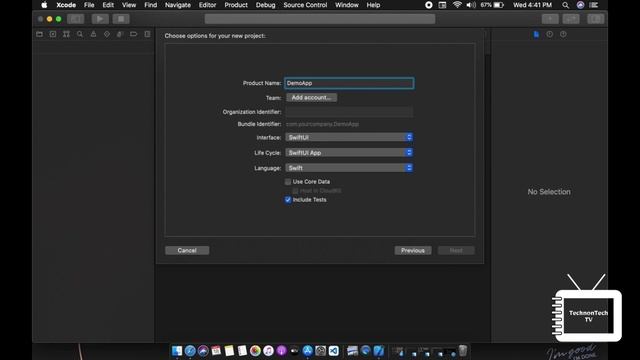640x360 pixels.
Task: Open Spotlight search in menu bar
Action: [x=565, y=5]
